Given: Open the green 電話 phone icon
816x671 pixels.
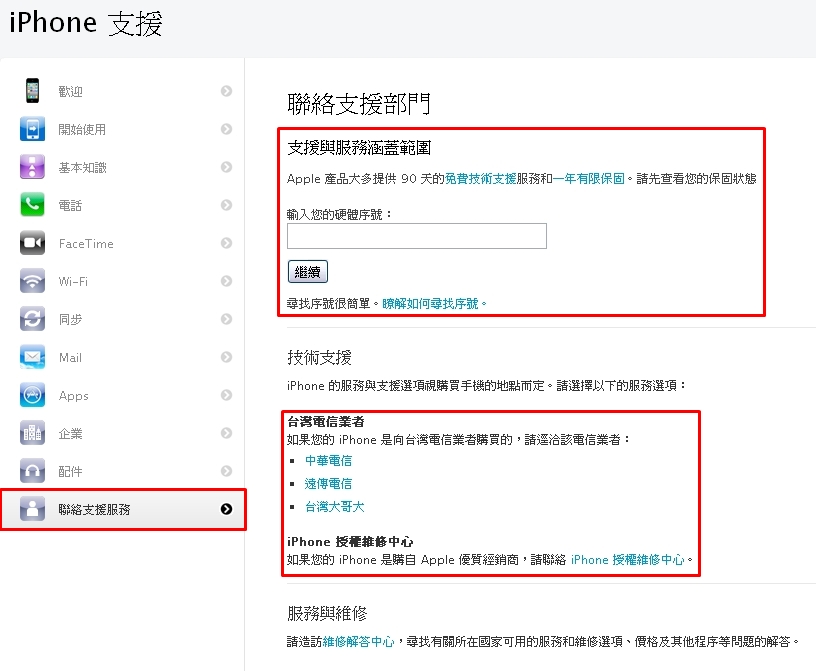Looking at the screenshot, I should pos(32,205).
